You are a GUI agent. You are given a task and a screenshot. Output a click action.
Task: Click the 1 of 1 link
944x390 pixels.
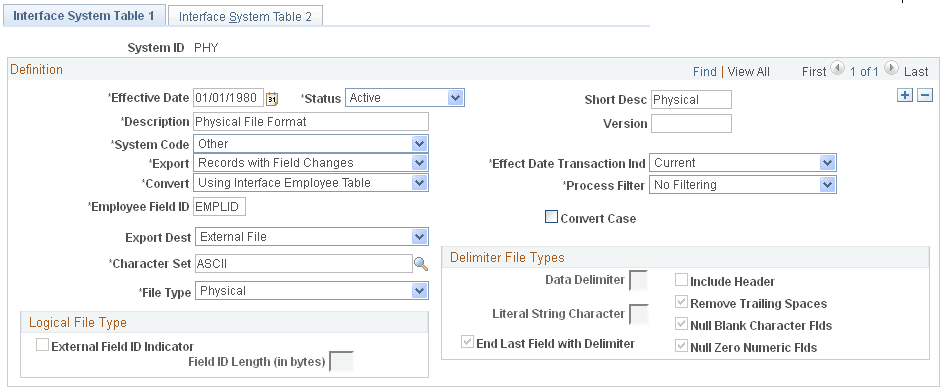pyautogui.click(x=864, y=72)
